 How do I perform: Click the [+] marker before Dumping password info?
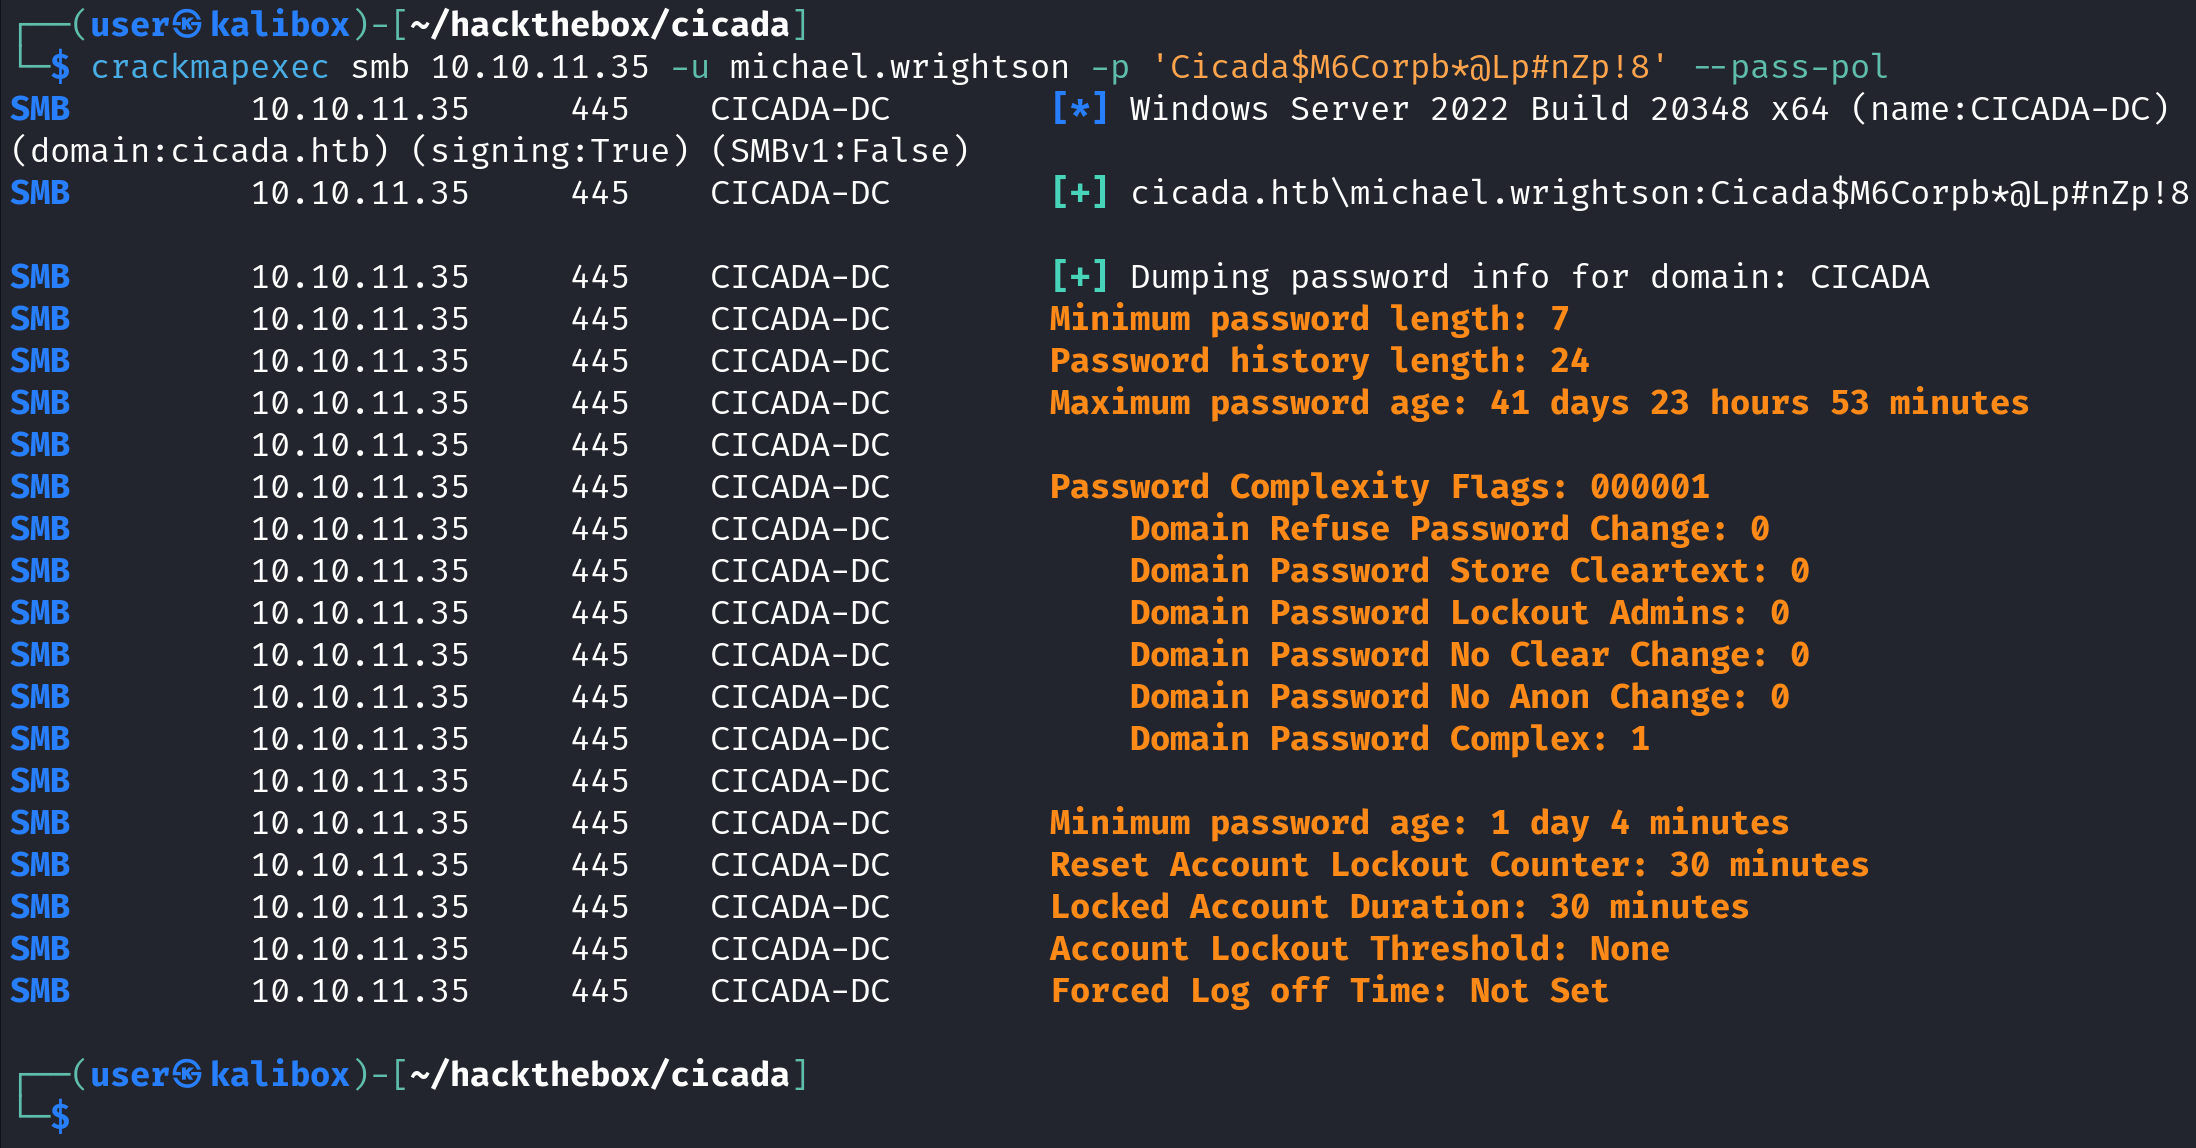click(x=1080, y=276)
